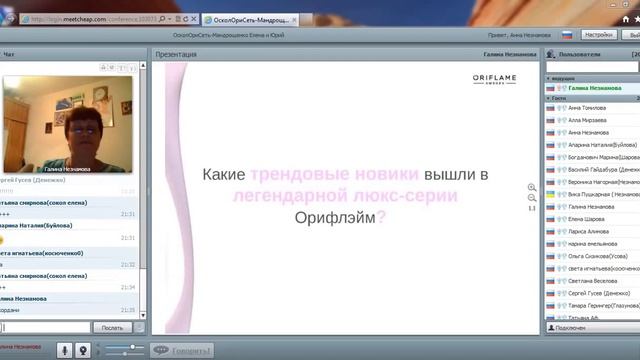Click the Чат panel header
The width and height of the screenshot is (640, 360).
73,54
